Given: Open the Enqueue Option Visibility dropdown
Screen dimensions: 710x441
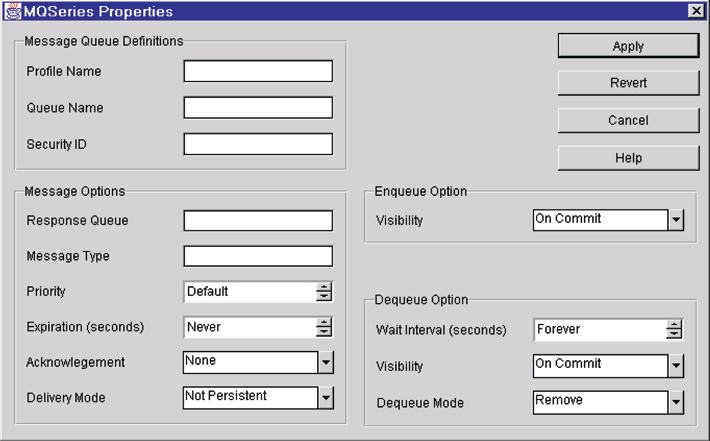Looking at the screenshot, I should [675, 220].
